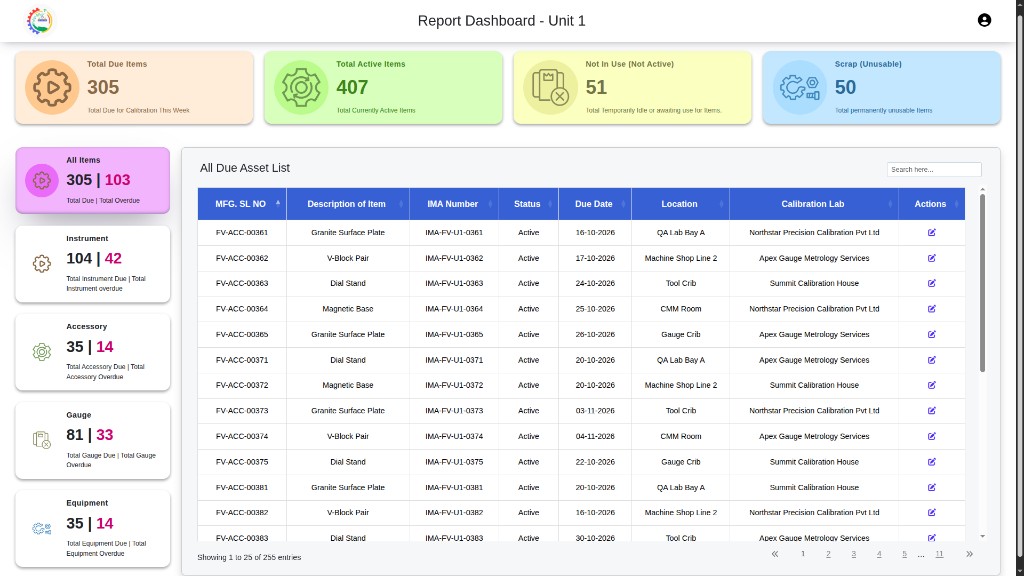Jump to page 11 of the table
This screenshot has width=1024, height=576.
(939, 554)
